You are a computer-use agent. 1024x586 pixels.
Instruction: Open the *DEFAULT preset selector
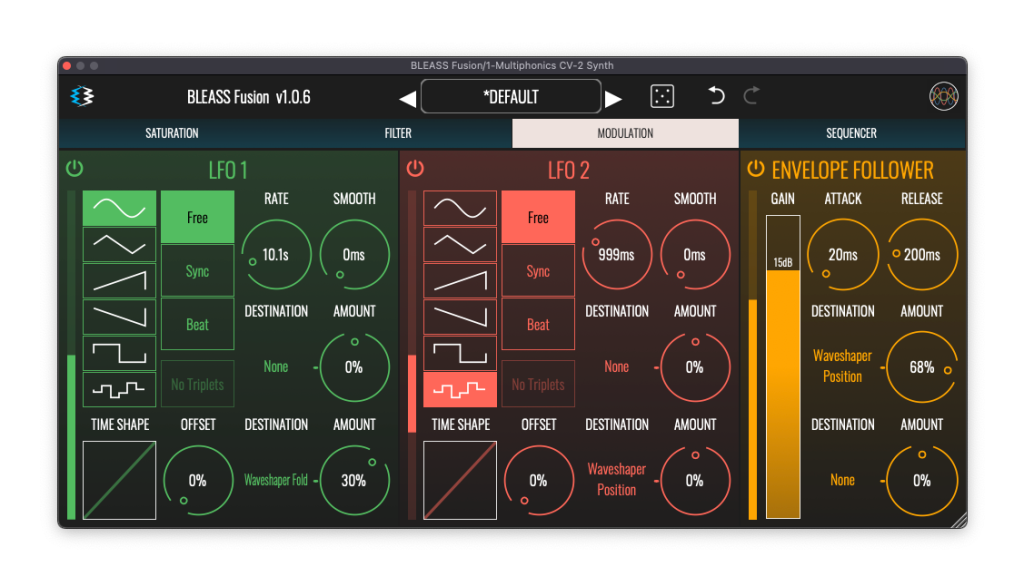click(x=511, y=97)
